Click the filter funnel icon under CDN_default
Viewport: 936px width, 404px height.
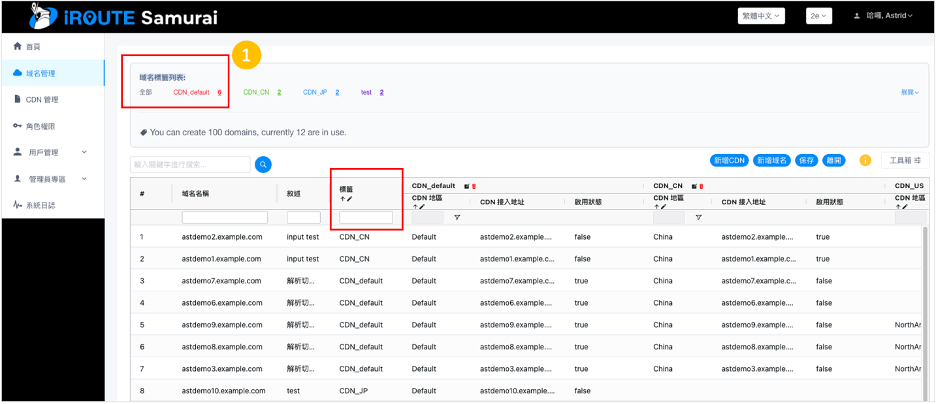pos(457,217)
